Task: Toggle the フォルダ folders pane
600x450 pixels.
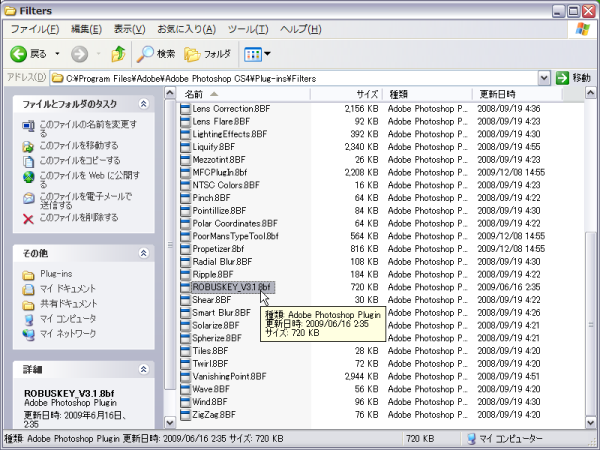Action: [208, 54]
